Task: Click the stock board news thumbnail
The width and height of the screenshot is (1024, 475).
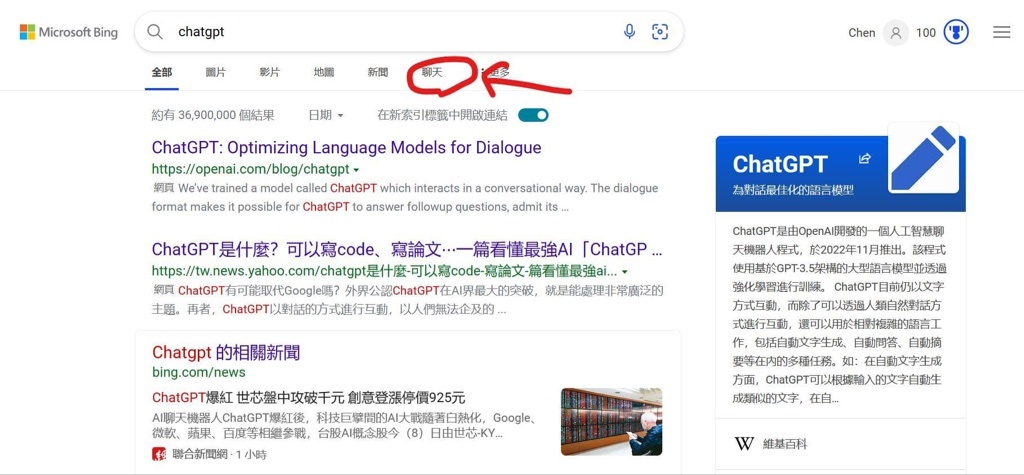Action: tap(611, 422)
